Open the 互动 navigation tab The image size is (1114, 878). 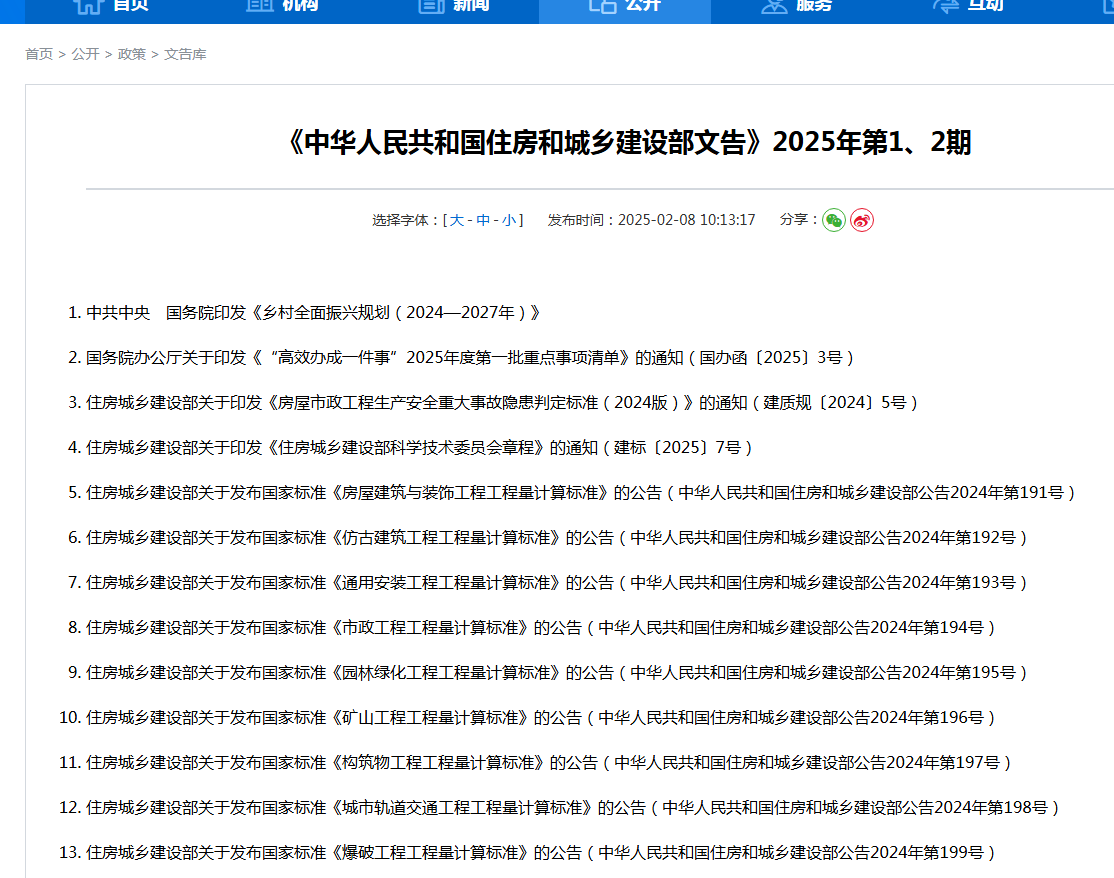(x=968, y=6)
